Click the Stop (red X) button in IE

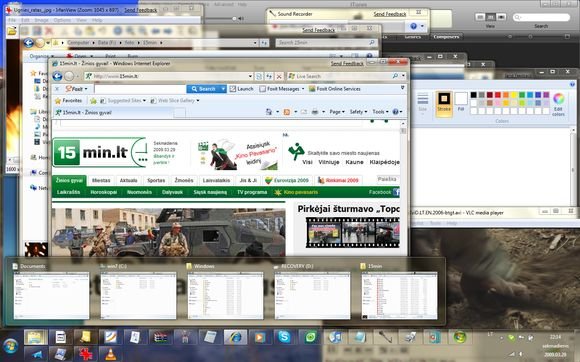point(279,76)
